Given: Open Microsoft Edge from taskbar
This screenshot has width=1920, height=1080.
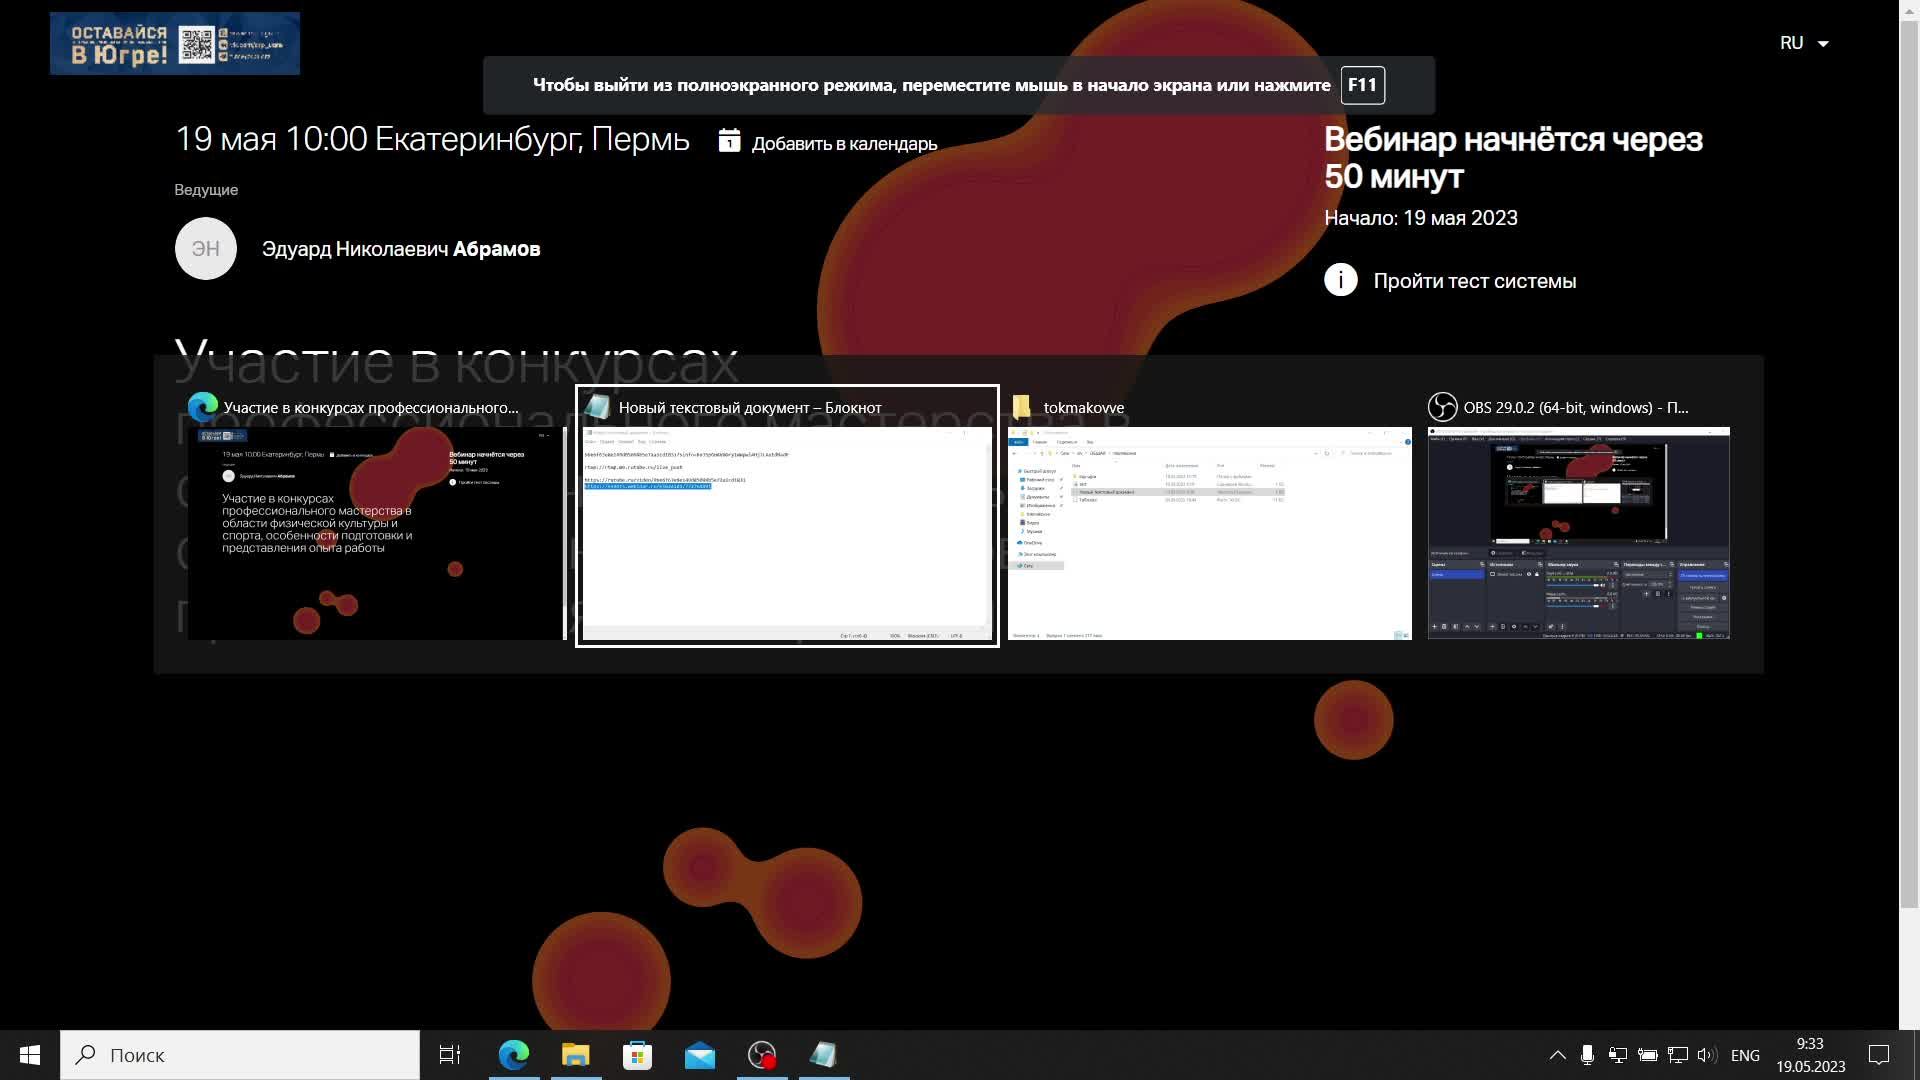Looking at the screenshot, I should click(514, 1055).
